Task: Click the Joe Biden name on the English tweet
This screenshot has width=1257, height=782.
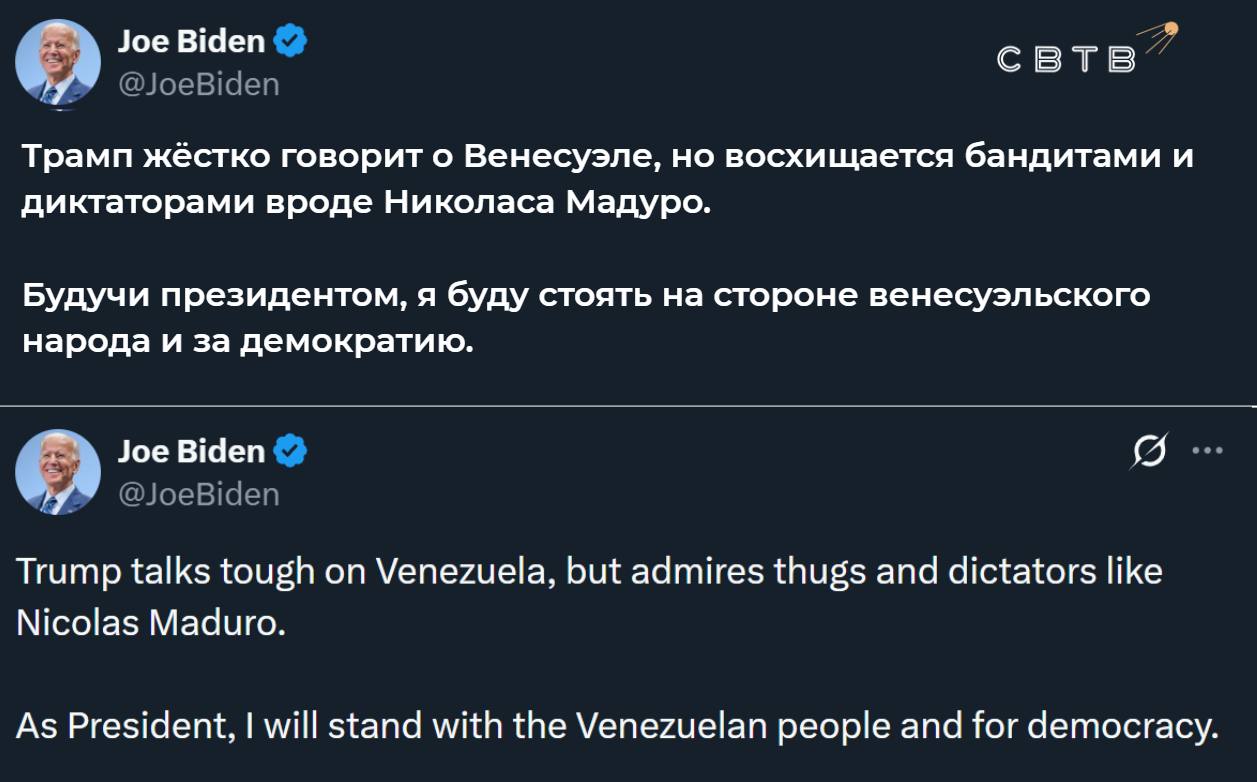Action: click(x=191, y=452)
